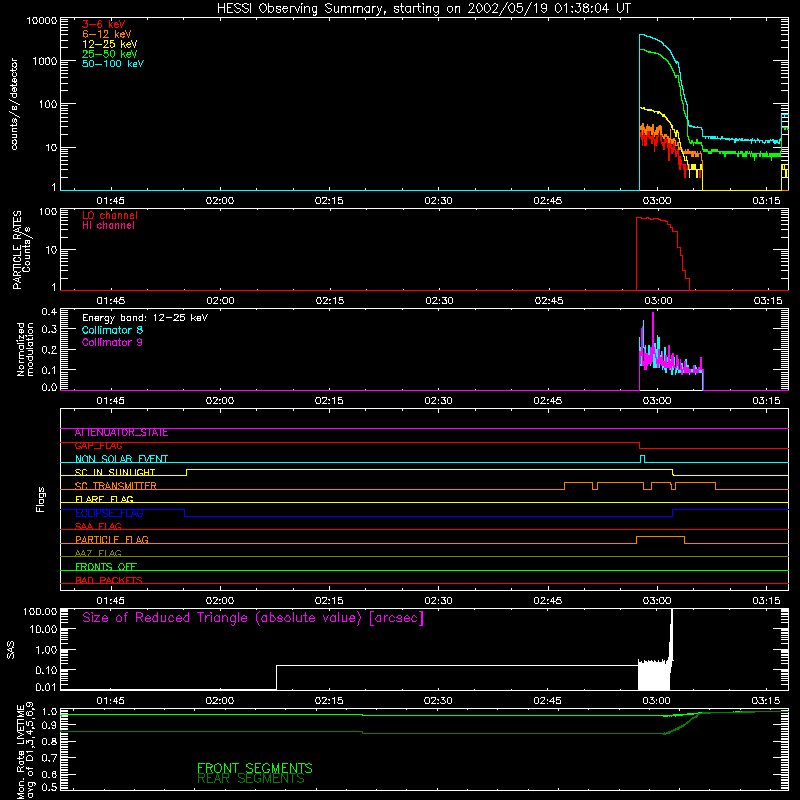Select the REAR SEGMENTS legend label
The image size is (800, 800).
pyautogui.click(x=251, y=779)
